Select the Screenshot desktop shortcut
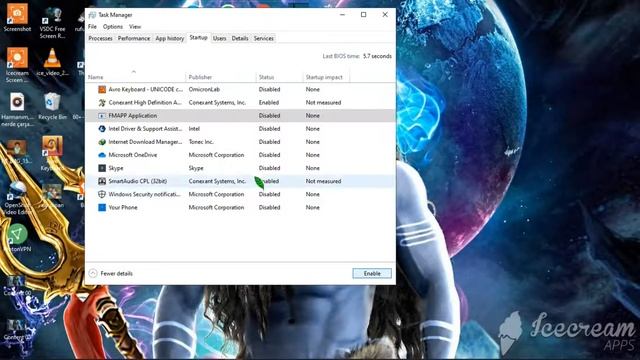This screenshot has width=640, height=360. click(x=17, y=18)
